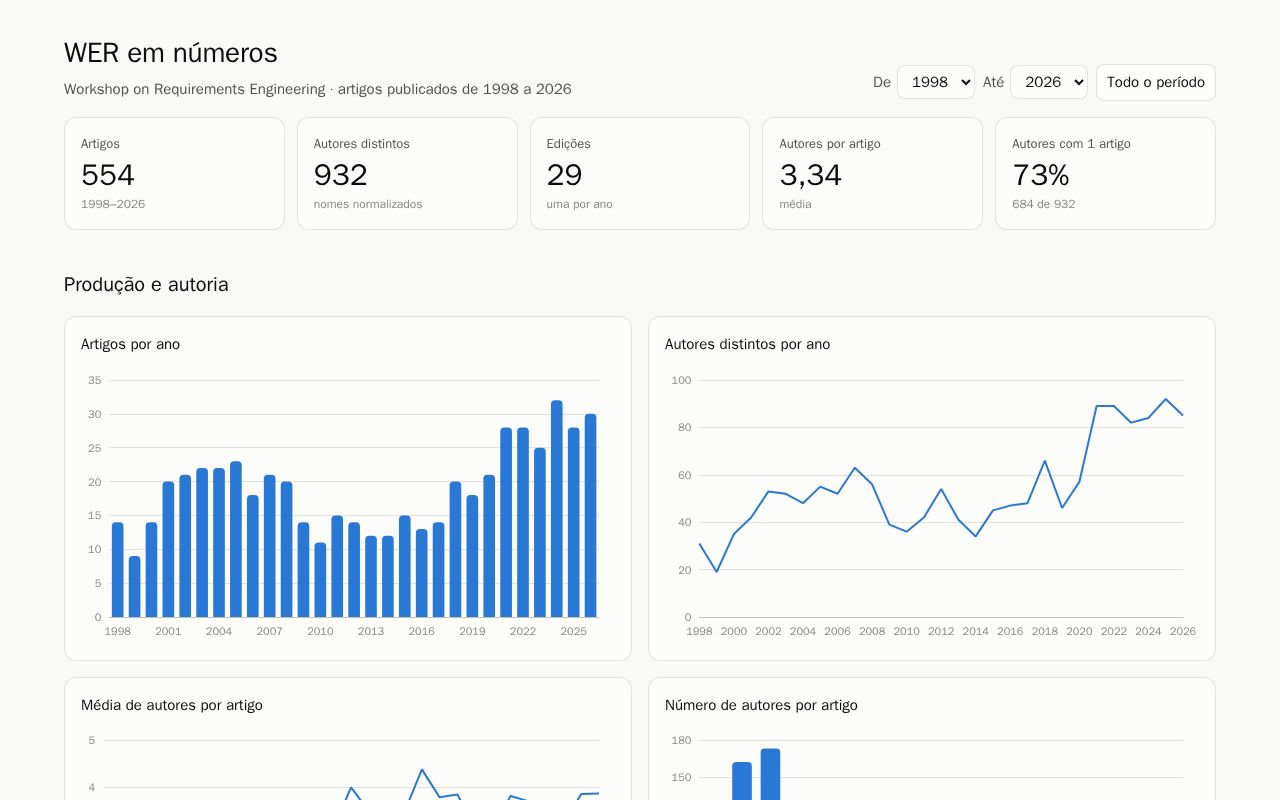Click the "Média de autores por artigo" chart title
Screen dimensions: 1280x800
pyautogui.click(x=172, y=705)
